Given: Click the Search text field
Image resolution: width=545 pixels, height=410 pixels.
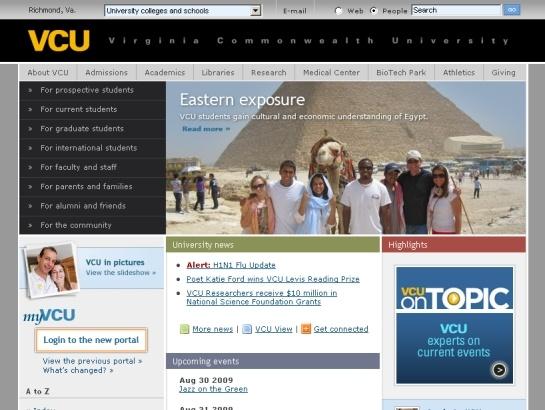Looking at the screenshot, I should coord(456,10).
